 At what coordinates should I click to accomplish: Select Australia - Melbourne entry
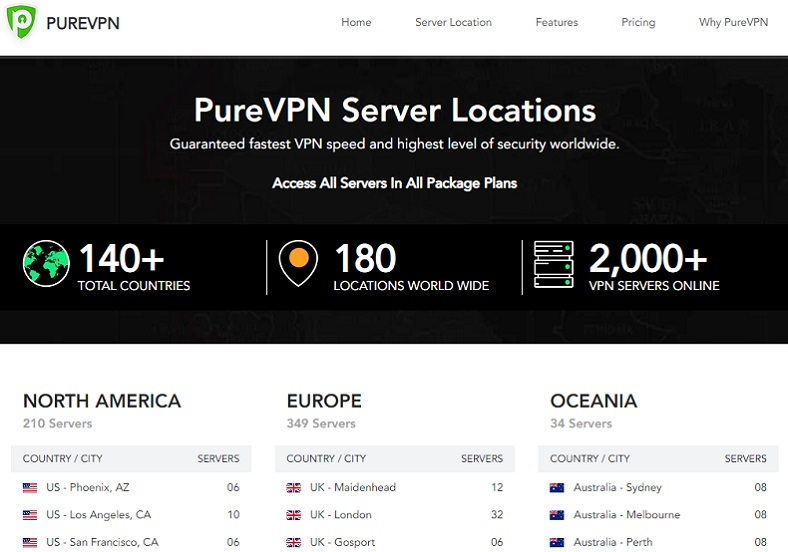(658, 515)
